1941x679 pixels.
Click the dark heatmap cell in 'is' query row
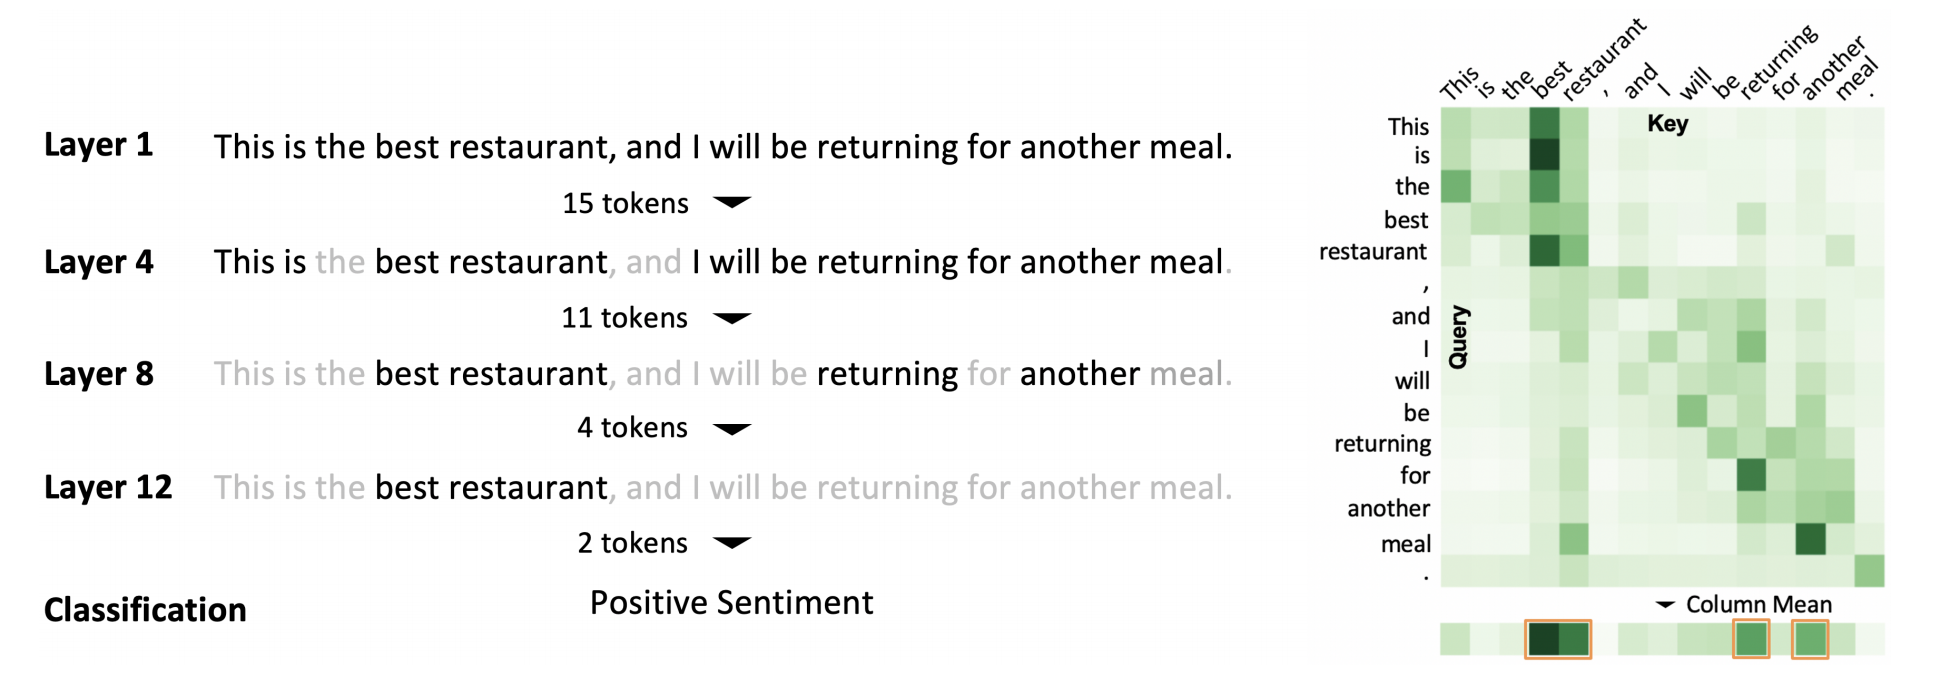click(1544, 154)
